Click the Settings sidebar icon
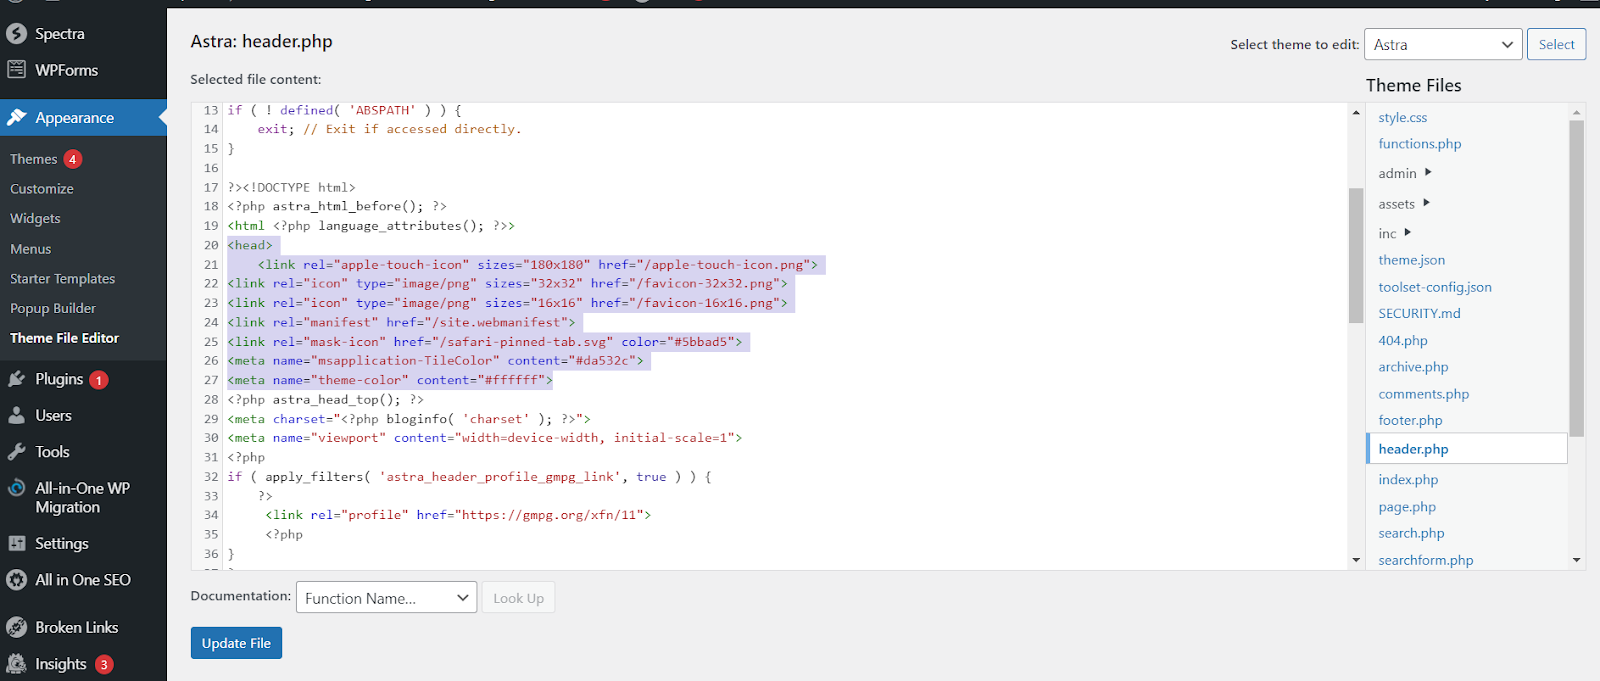The height and width of the screenshot is (681, 1600). pos(16,543)
